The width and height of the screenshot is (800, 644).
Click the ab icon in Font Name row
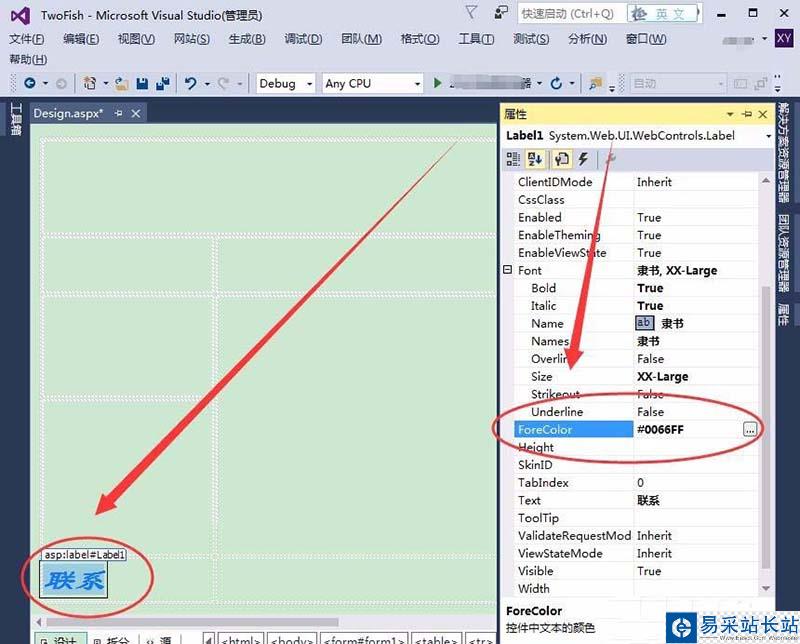(644, 323)
